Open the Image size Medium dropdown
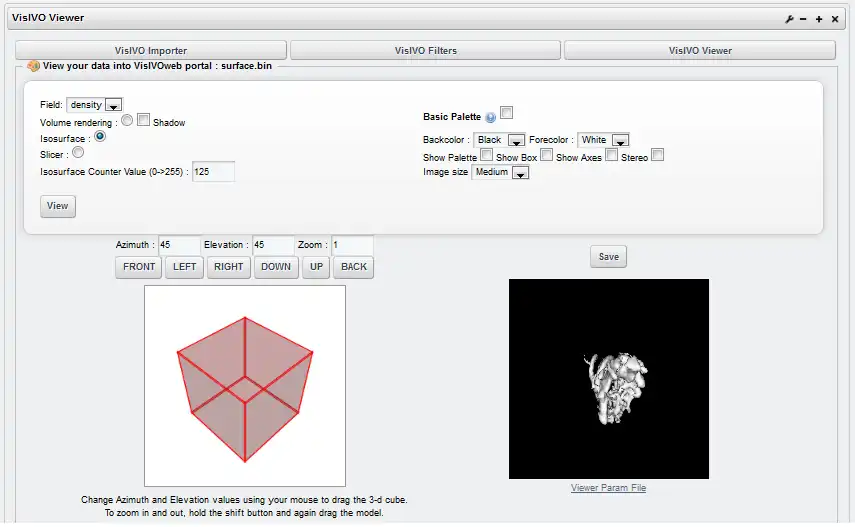 click(x=500, y=172)
